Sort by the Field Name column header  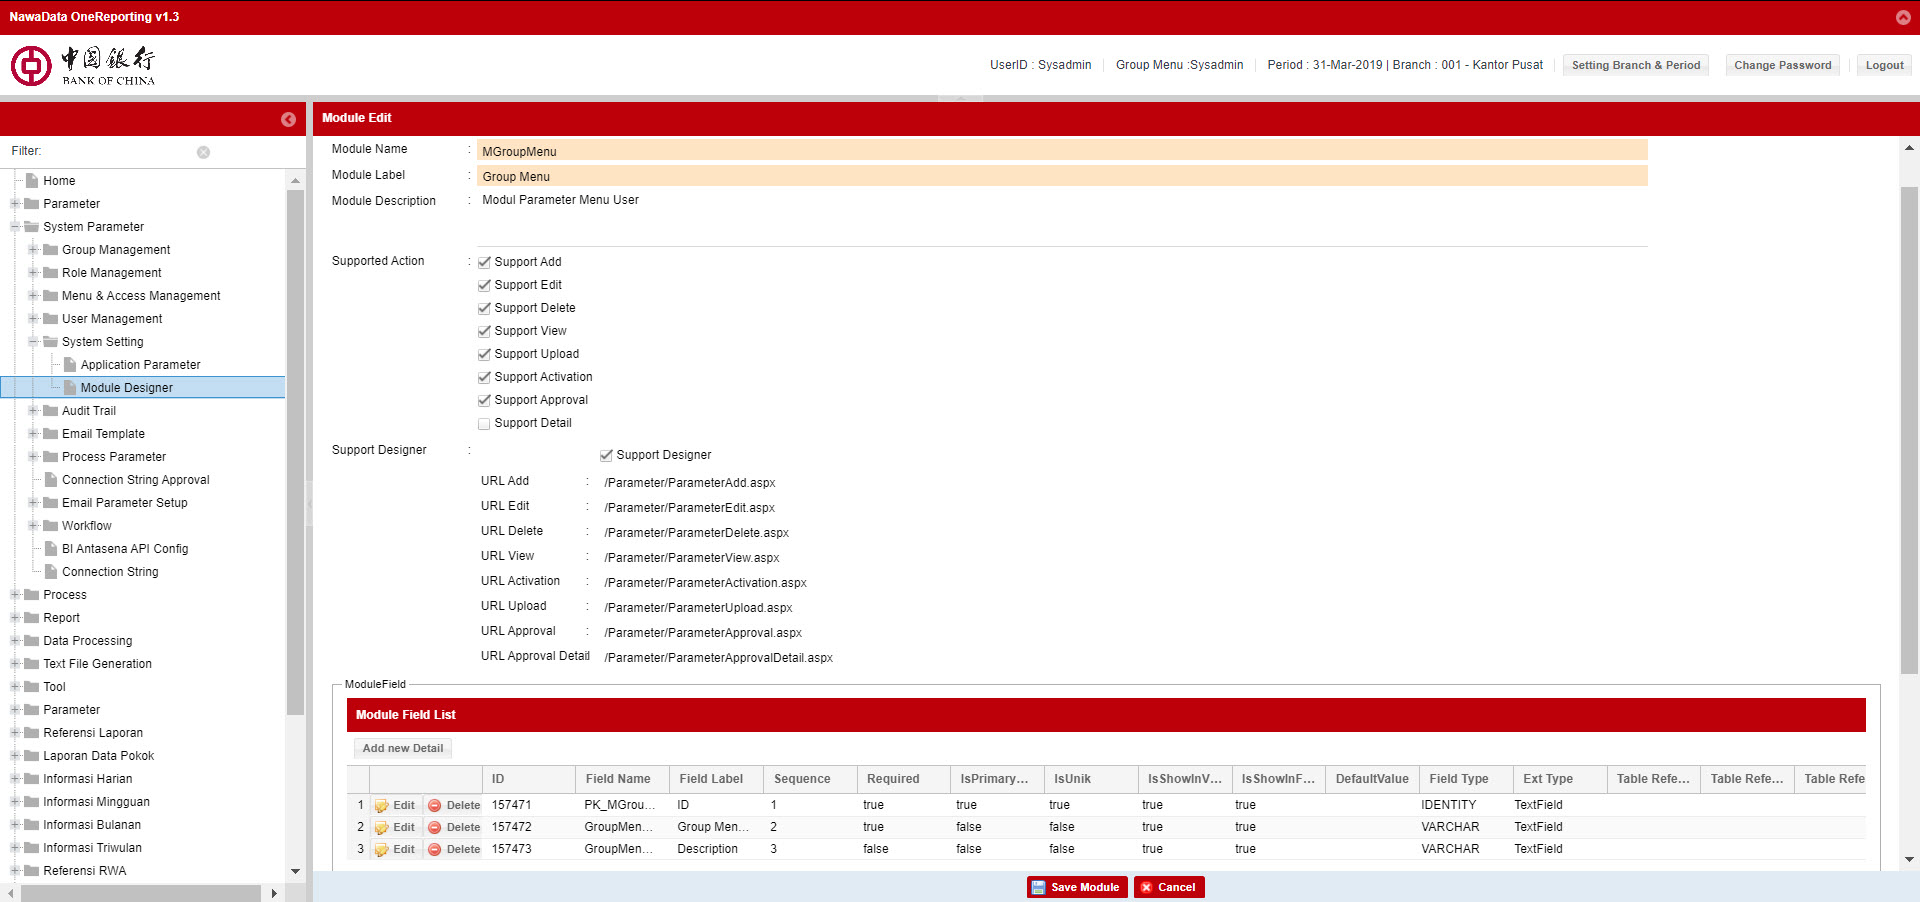click(618, 779)
